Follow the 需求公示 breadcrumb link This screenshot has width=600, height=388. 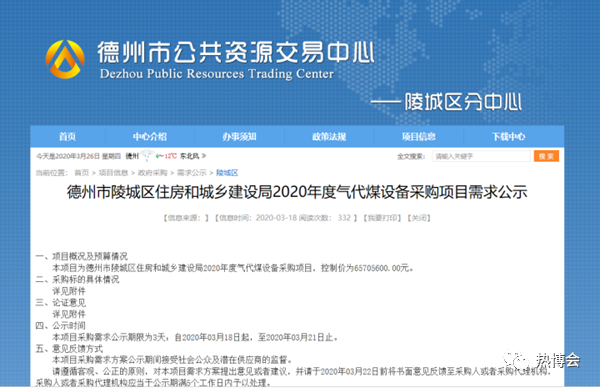pos(191,173)
